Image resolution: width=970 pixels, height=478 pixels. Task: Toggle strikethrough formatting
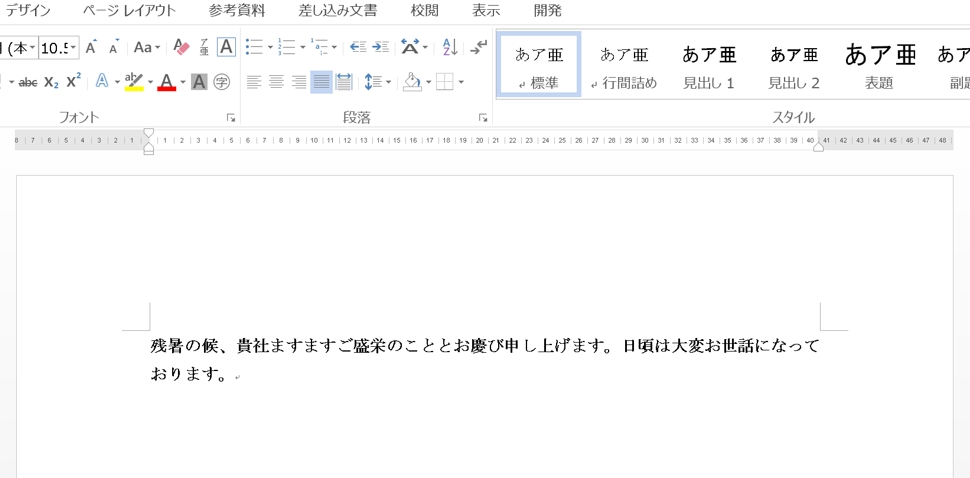tap(28, 82)
